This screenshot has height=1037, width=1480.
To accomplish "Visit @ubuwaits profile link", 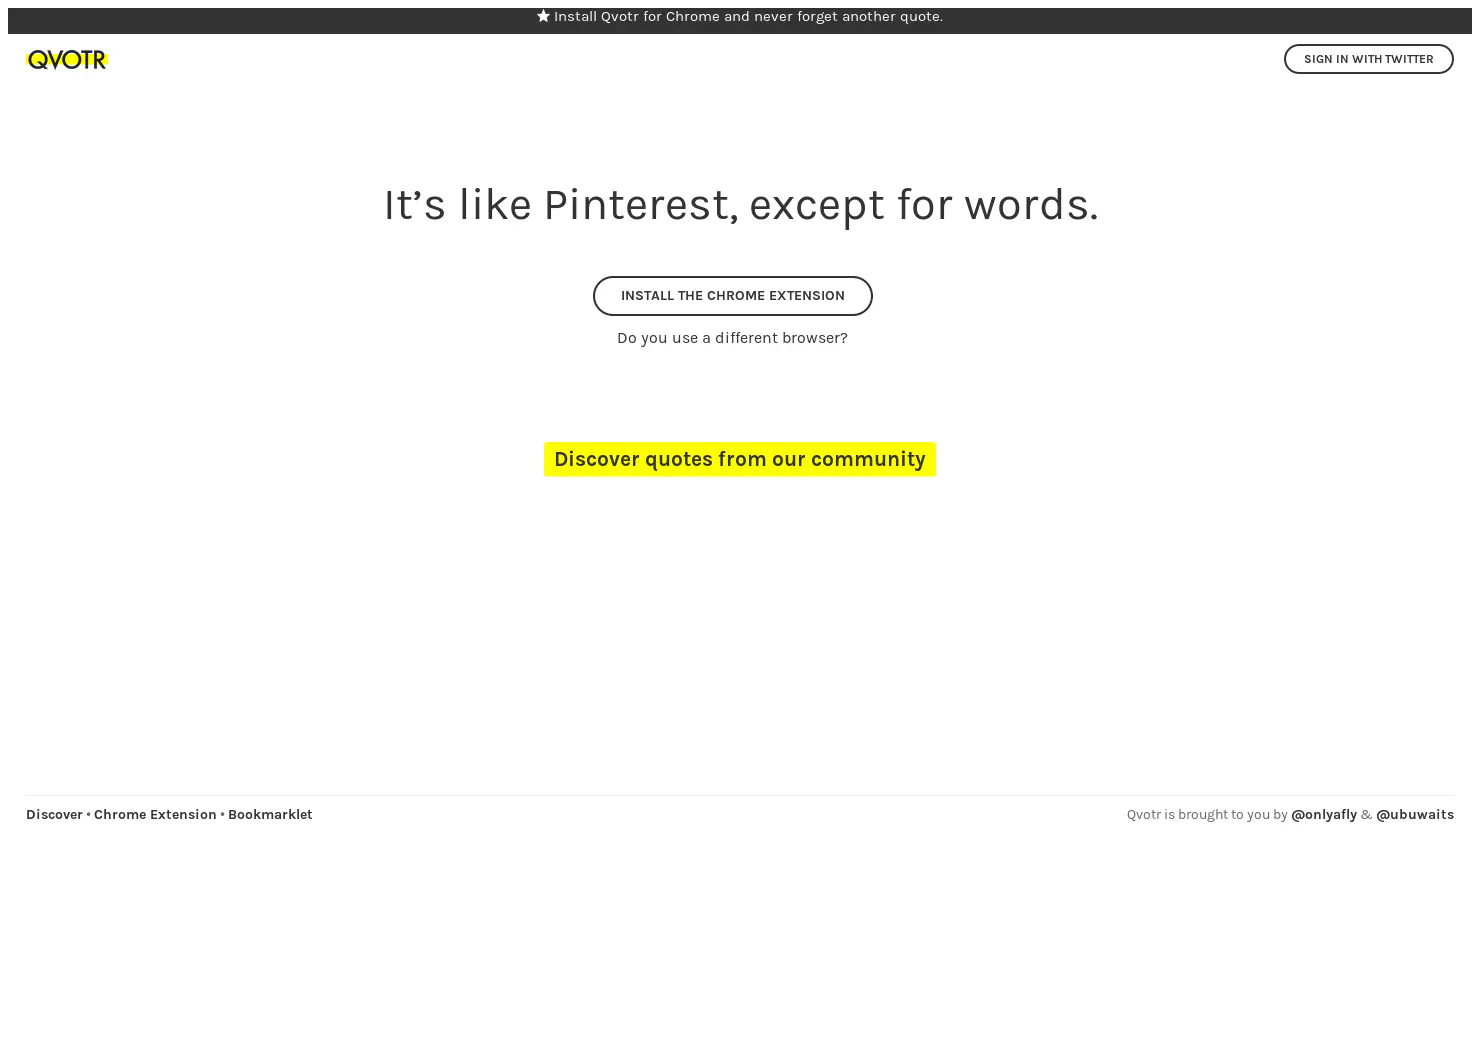I will 1415,815.
